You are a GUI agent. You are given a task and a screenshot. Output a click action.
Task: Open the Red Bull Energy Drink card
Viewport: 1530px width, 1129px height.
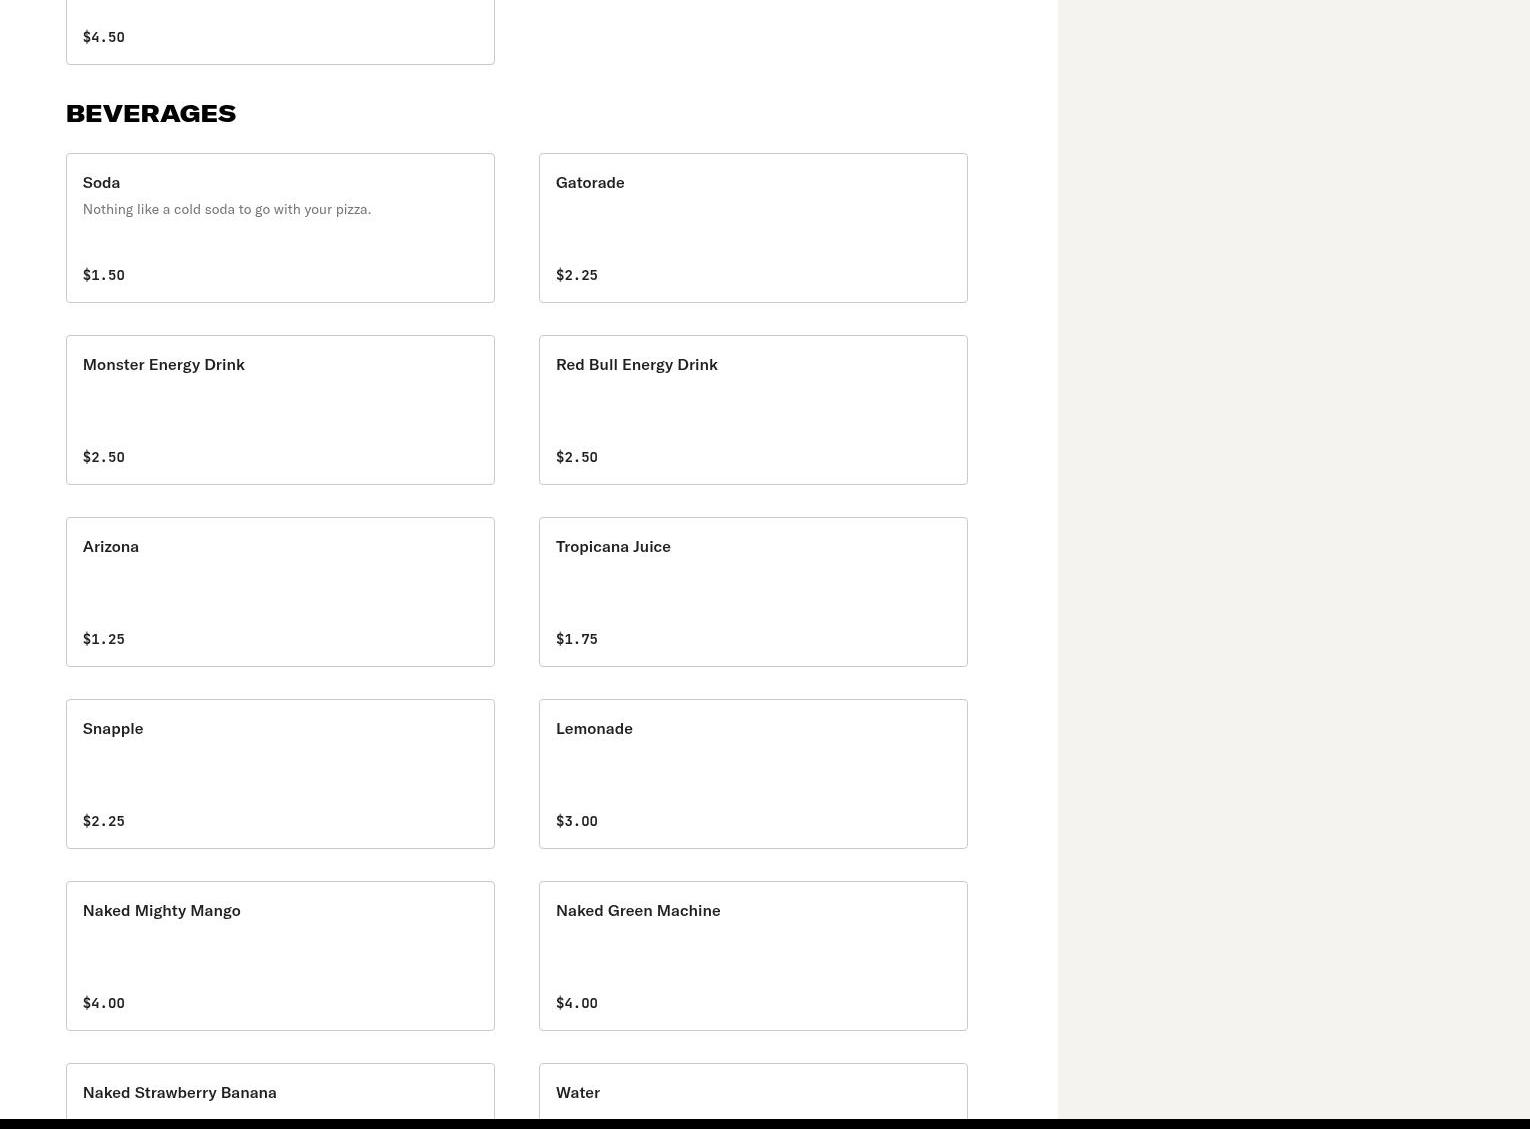click(x=753, y=410)
